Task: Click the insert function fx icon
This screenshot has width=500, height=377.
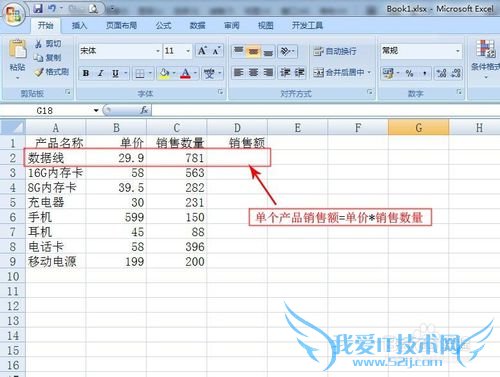Action: pos(144,110)
